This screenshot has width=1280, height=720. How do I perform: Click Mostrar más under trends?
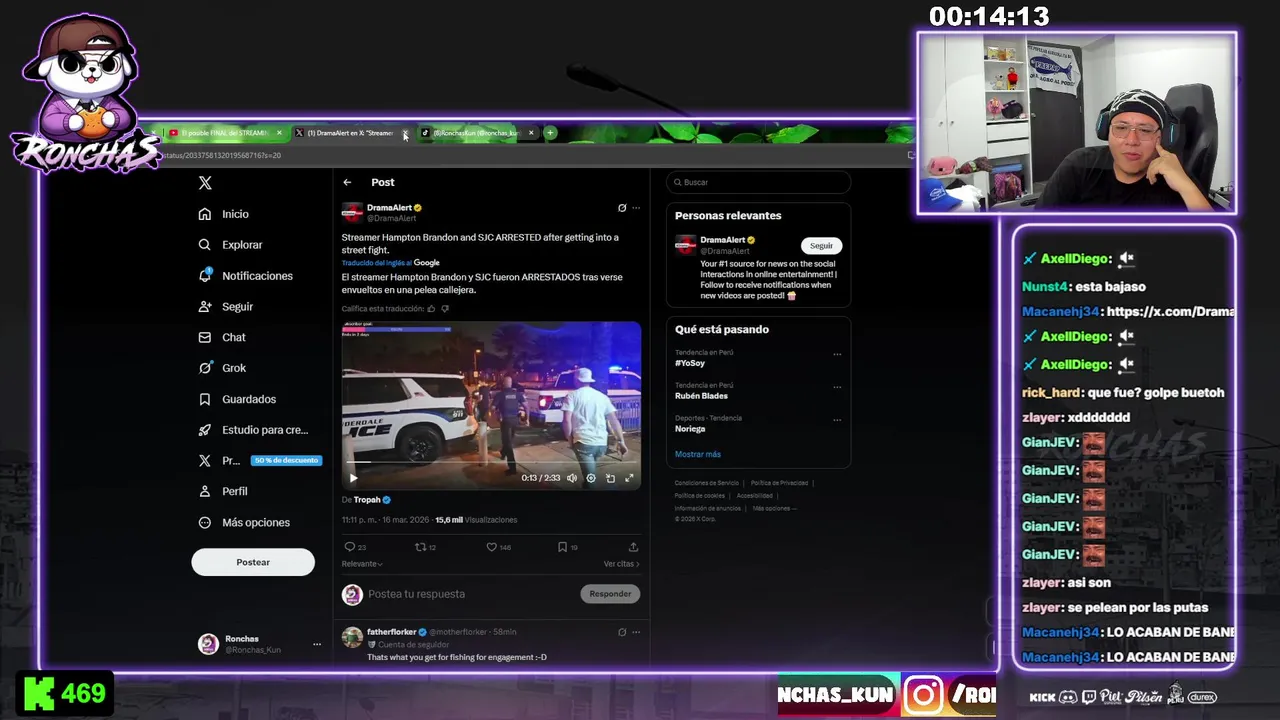pyautogui.click(x=698, y=454)
